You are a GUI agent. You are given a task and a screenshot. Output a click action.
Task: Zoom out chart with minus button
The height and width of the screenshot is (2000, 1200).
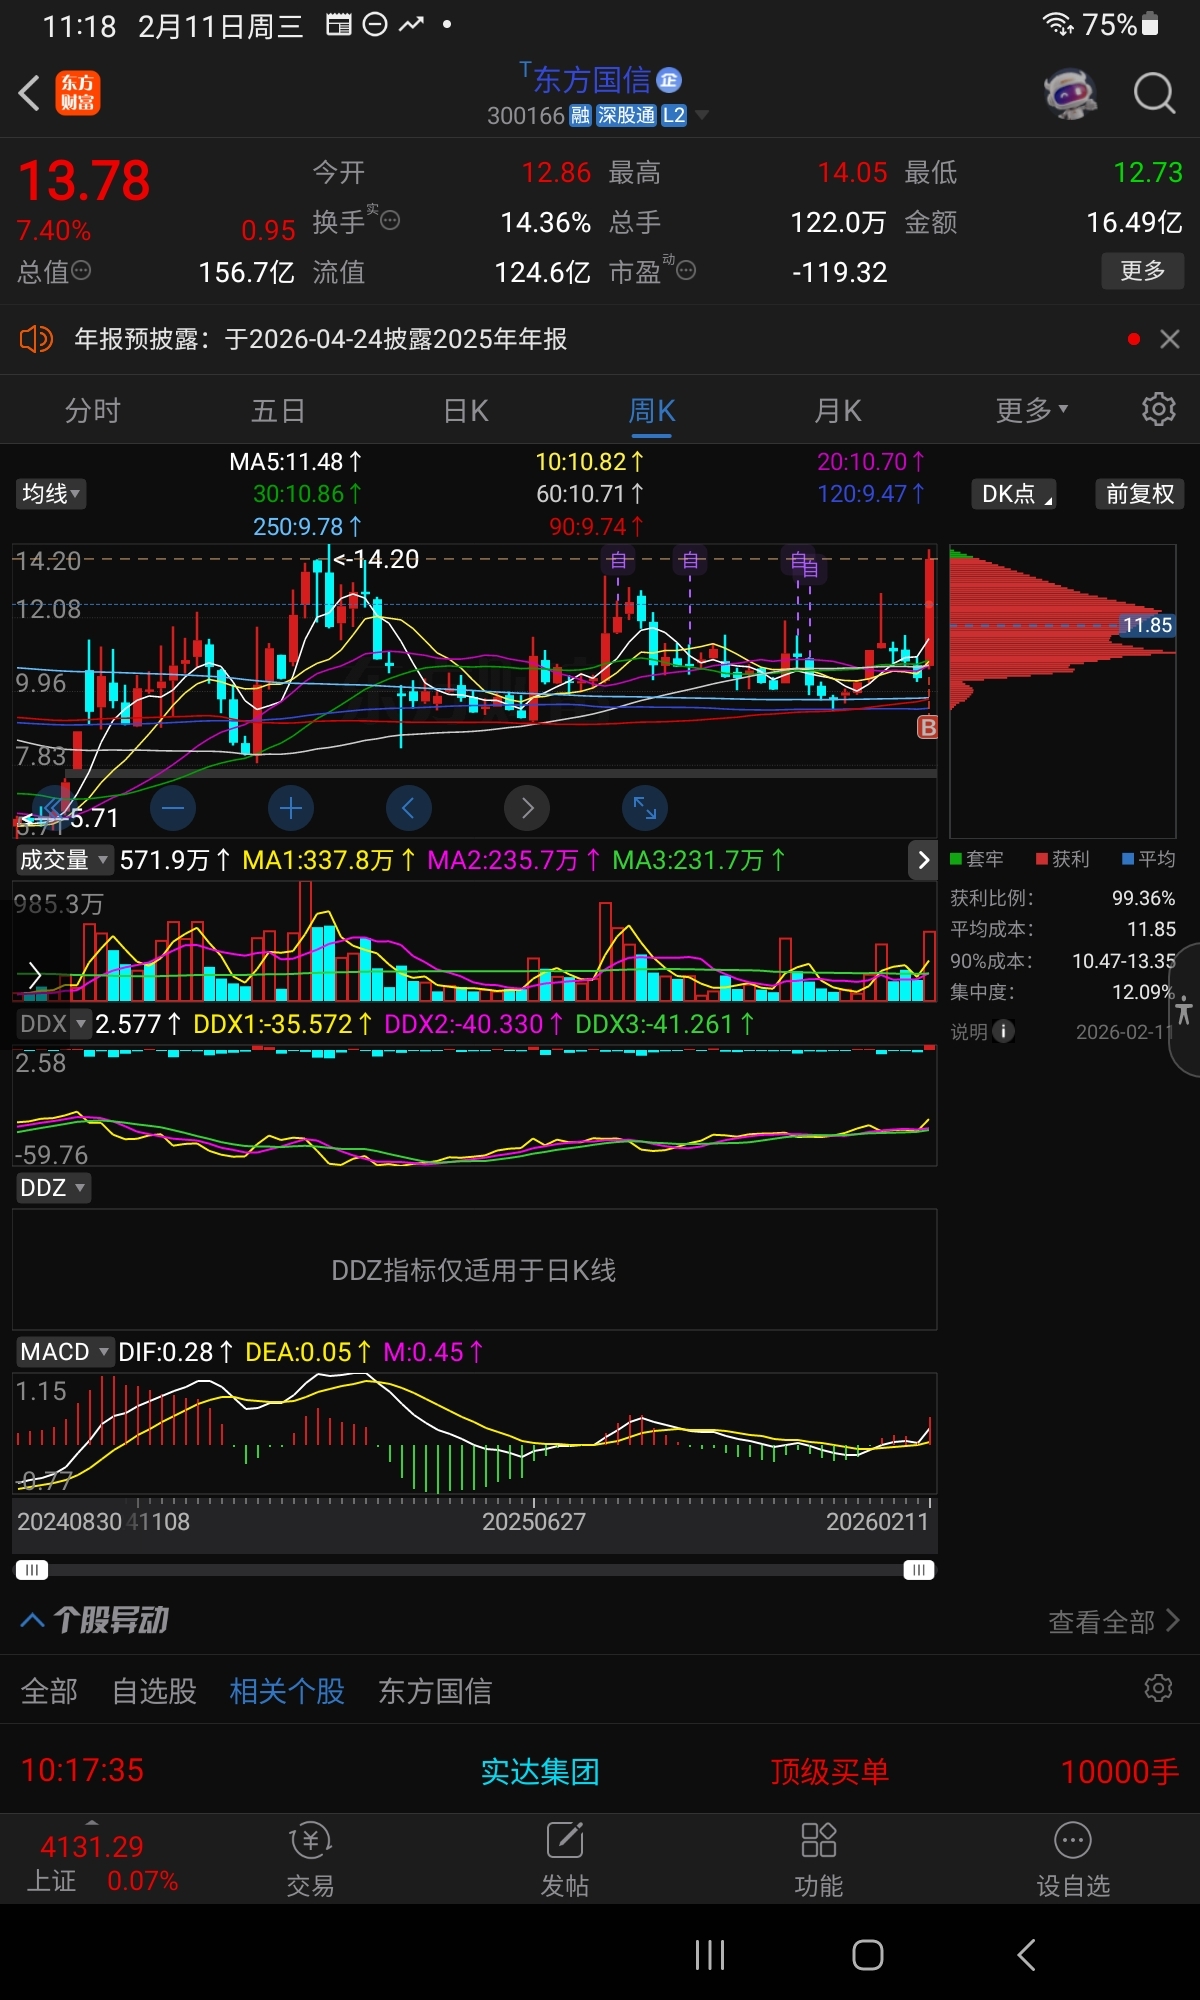pyautogui.click(x=173, y=808)
